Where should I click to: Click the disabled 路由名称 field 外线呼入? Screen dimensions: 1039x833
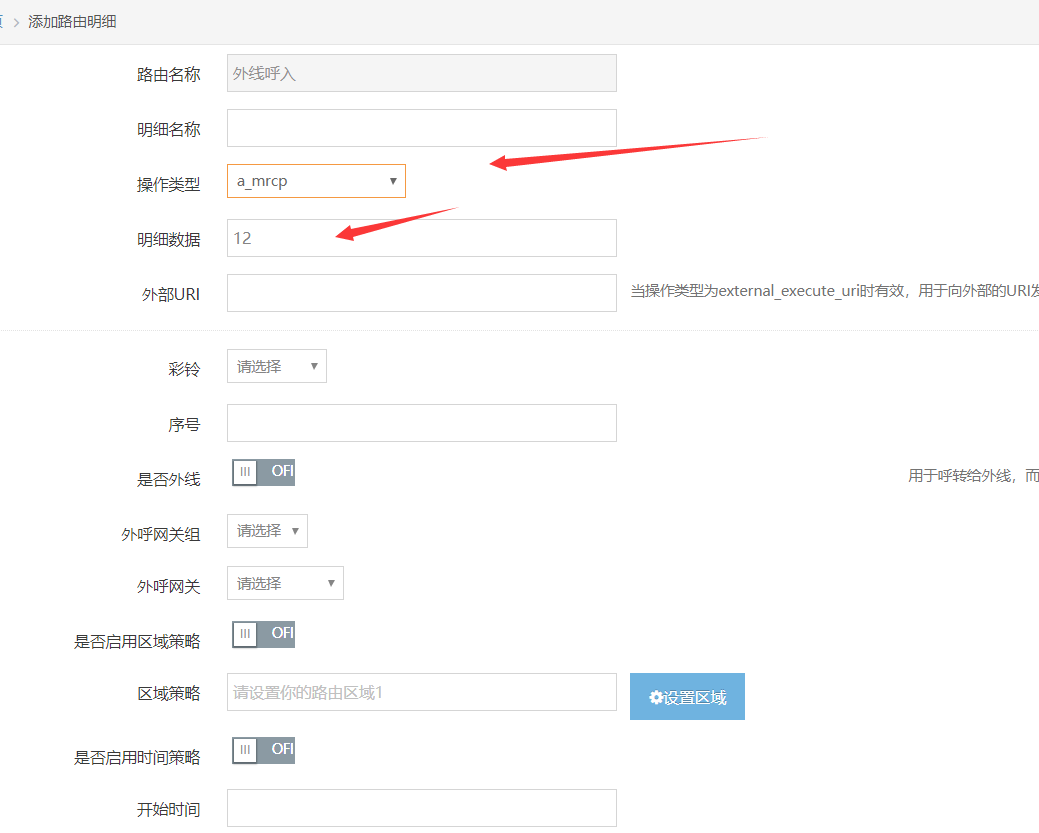[421, 73]
